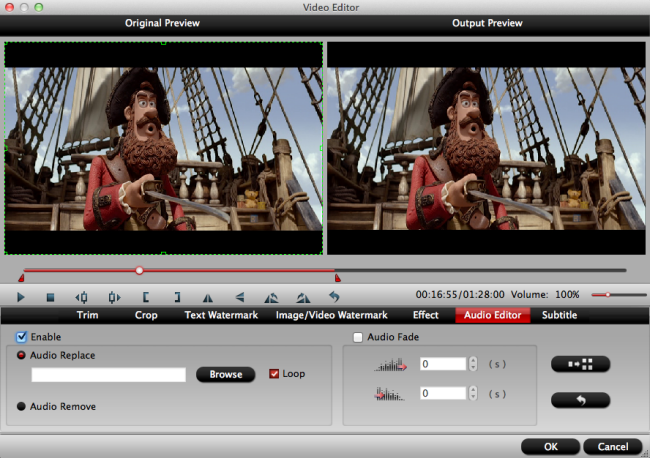The image size is (650, 458).
Task: Select the Audio Replace radio button
Action: coord(21,355)
